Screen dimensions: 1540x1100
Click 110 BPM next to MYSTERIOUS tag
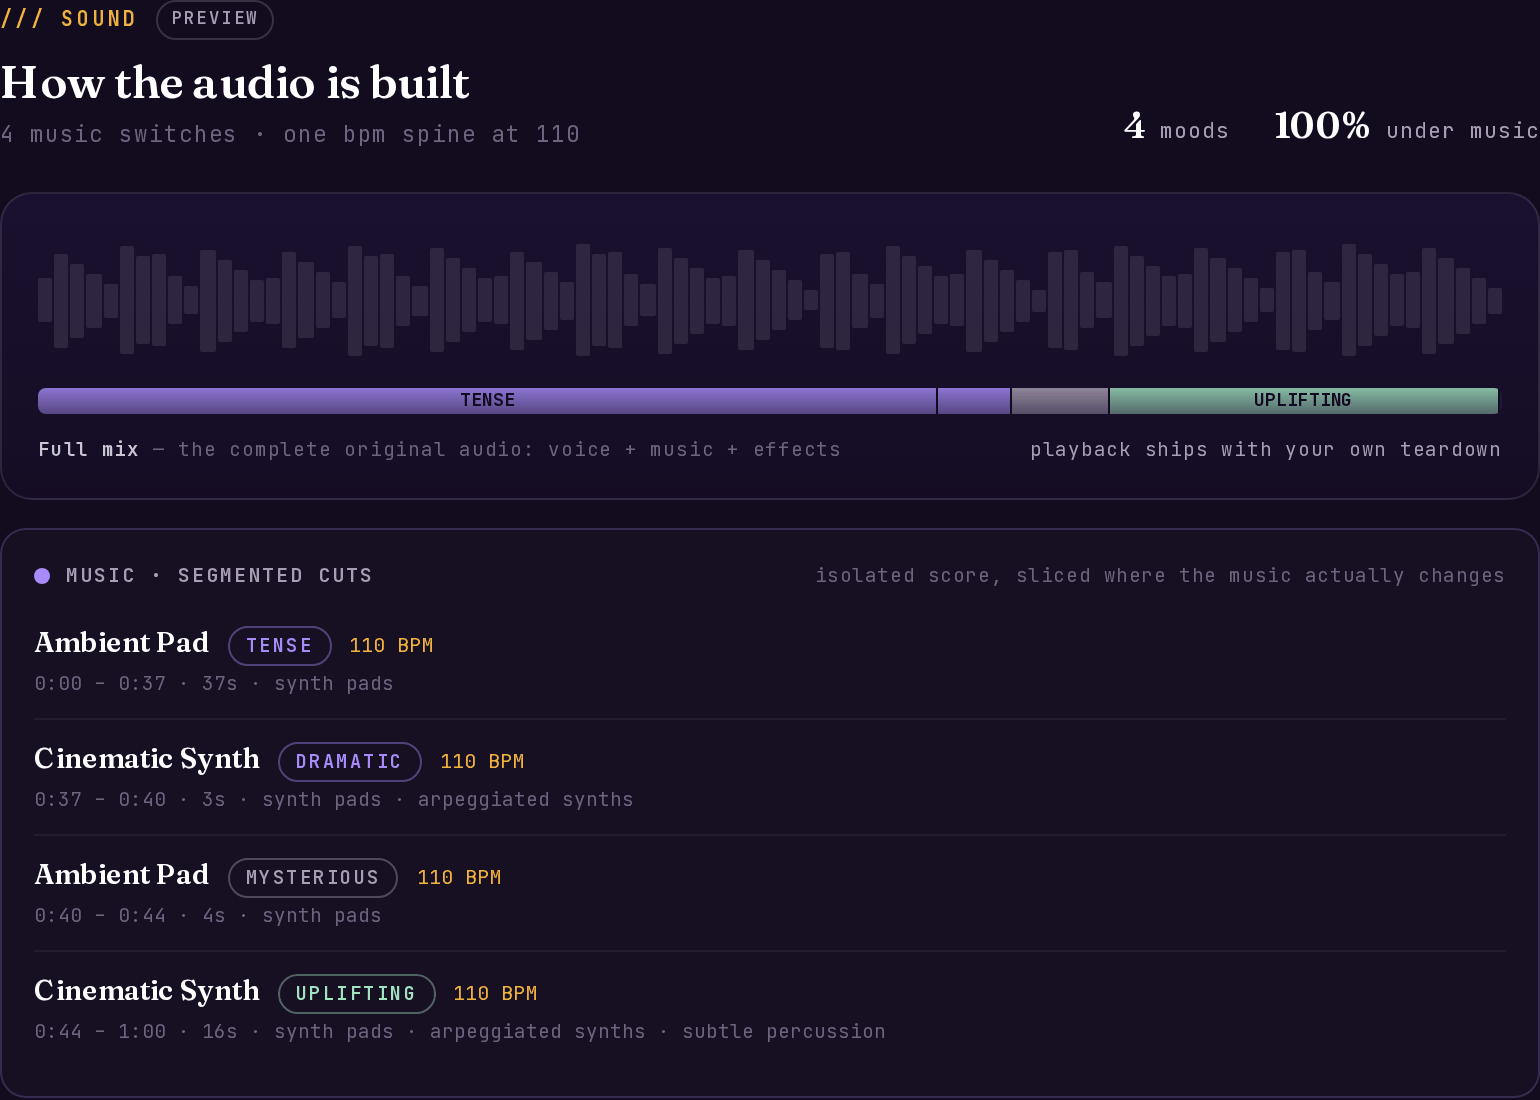pos(459,878)
